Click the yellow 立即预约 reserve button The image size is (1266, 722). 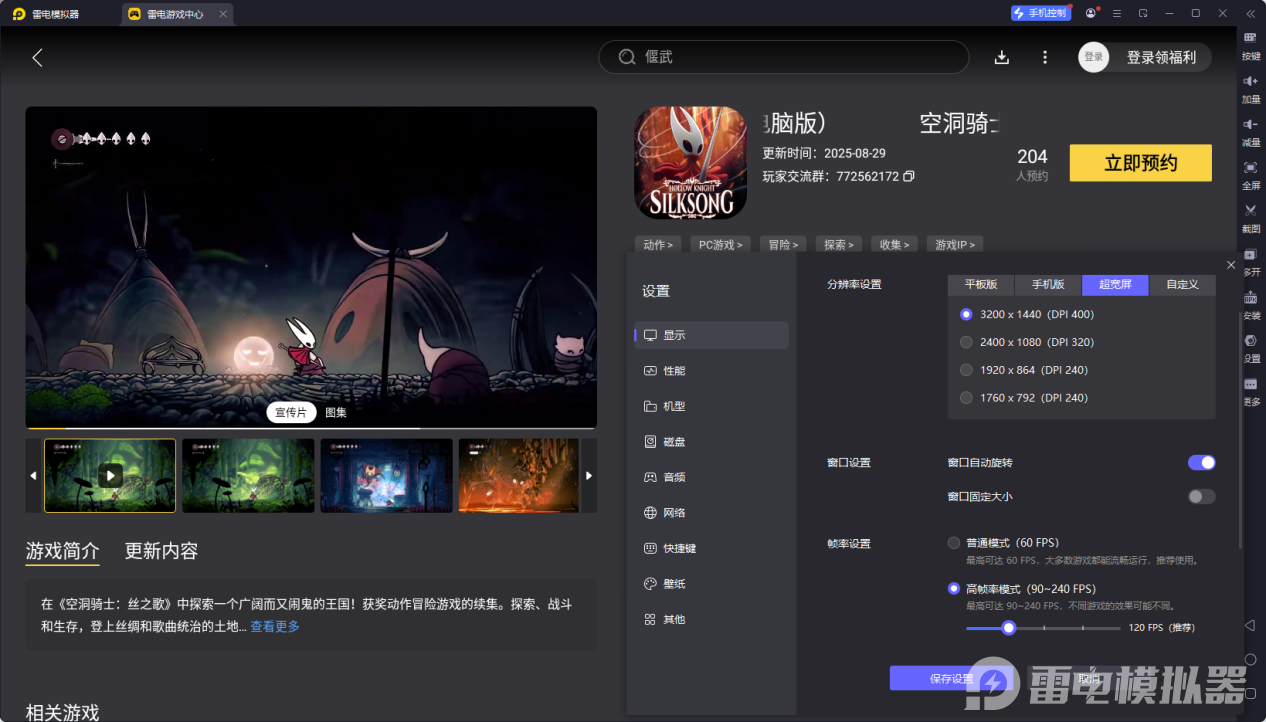tap(1140, 163)
